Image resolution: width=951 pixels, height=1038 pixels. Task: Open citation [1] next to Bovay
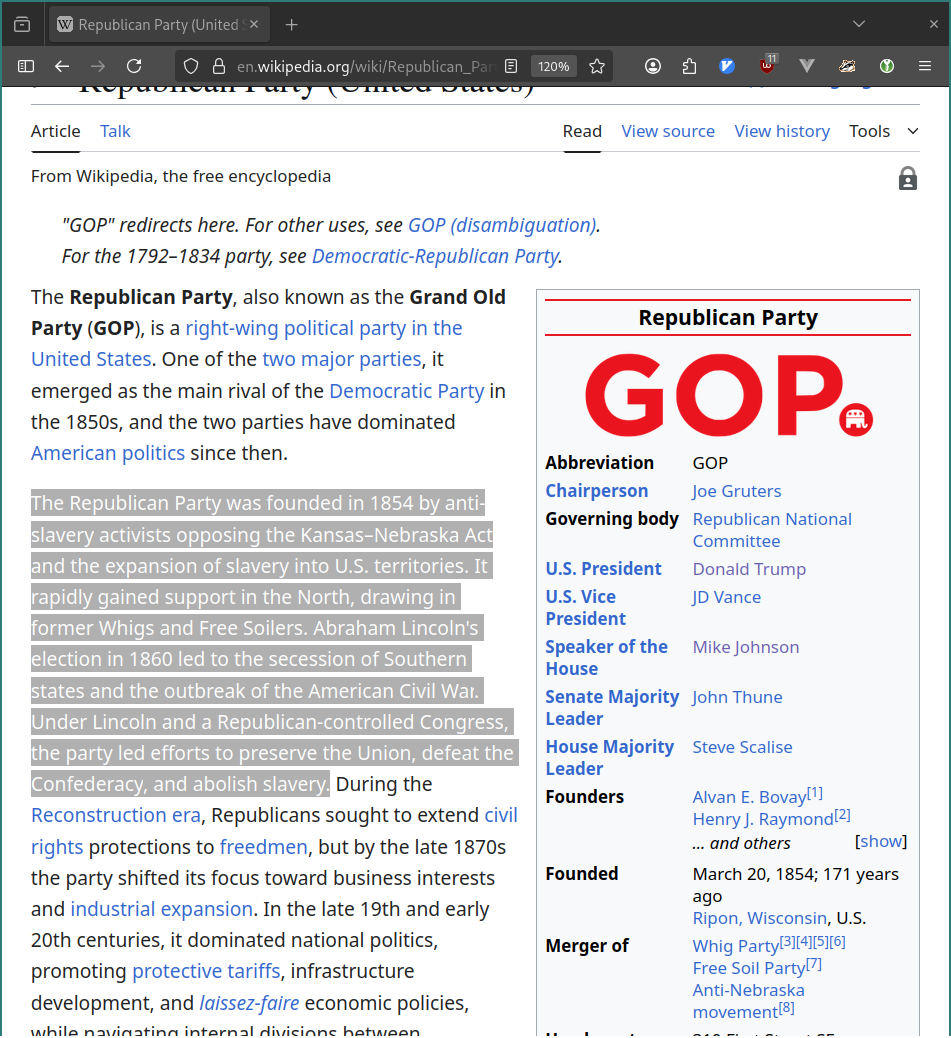[x=815, y=792]
